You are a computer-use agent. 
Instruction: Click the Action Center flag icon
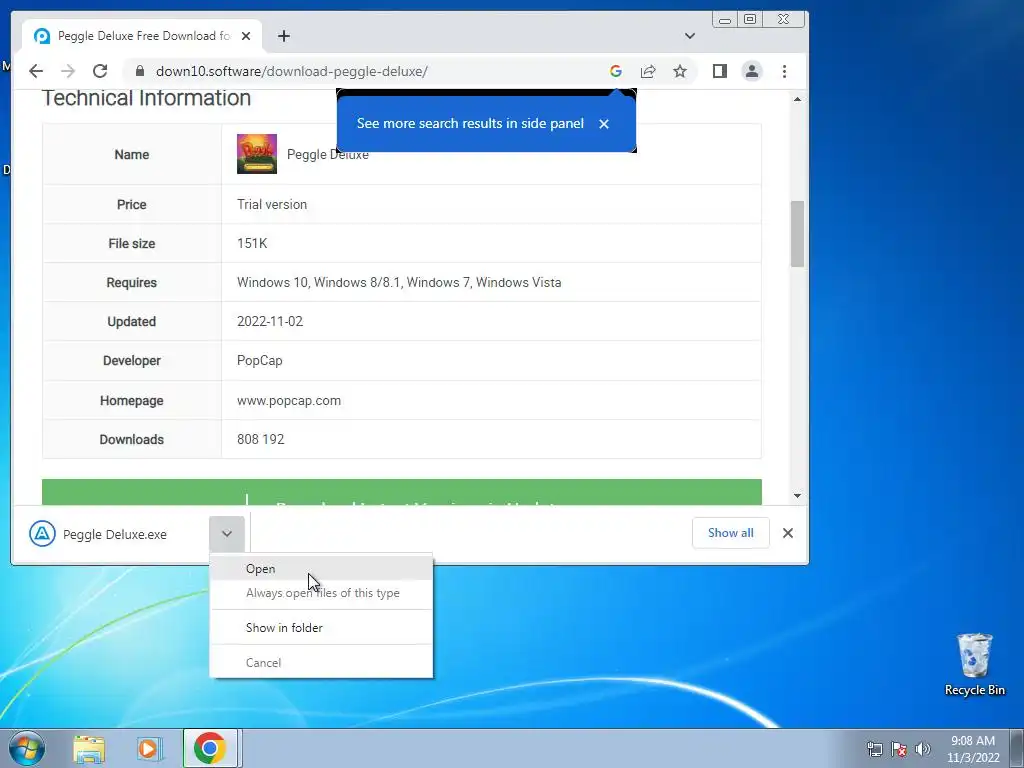(x=899, y=749)
